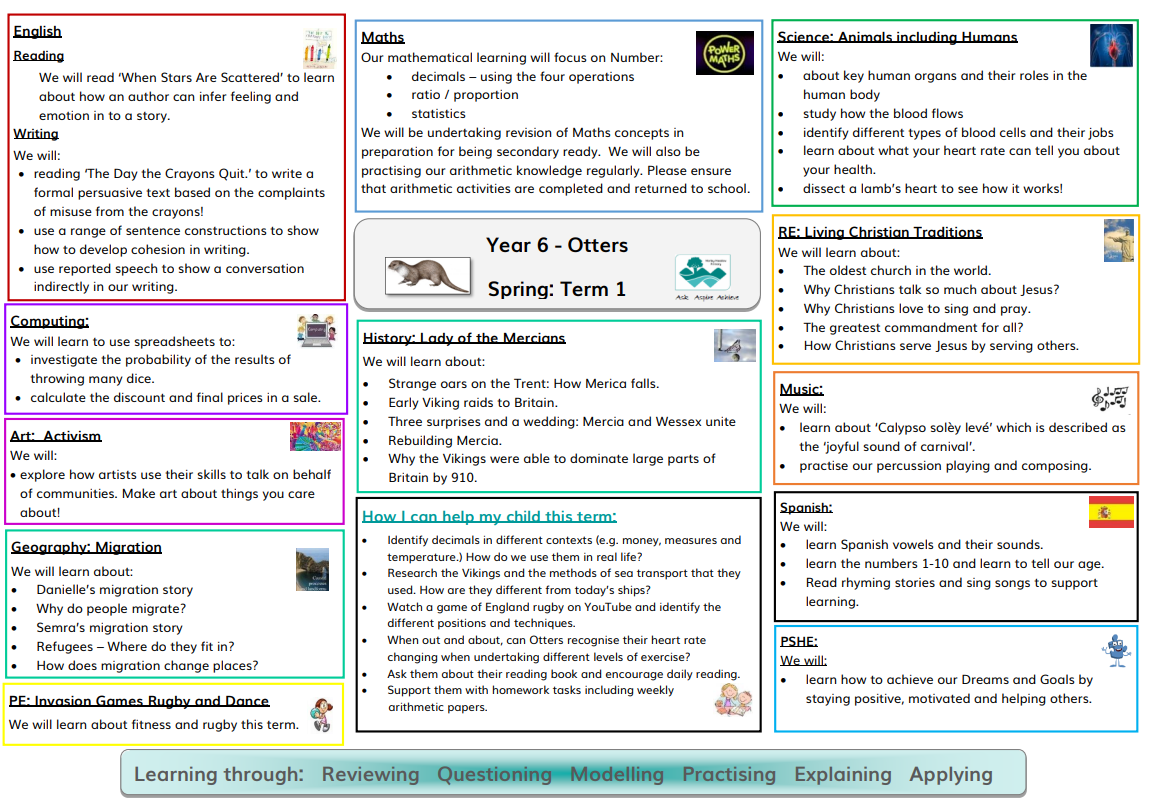Click the image beside the History heading
The image size is (1165, 799).
pos(734,345)
